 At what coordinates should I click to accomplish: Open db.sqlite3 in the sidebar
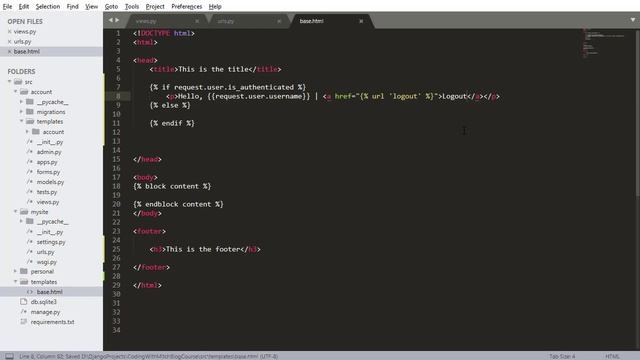tap(44, 302)
